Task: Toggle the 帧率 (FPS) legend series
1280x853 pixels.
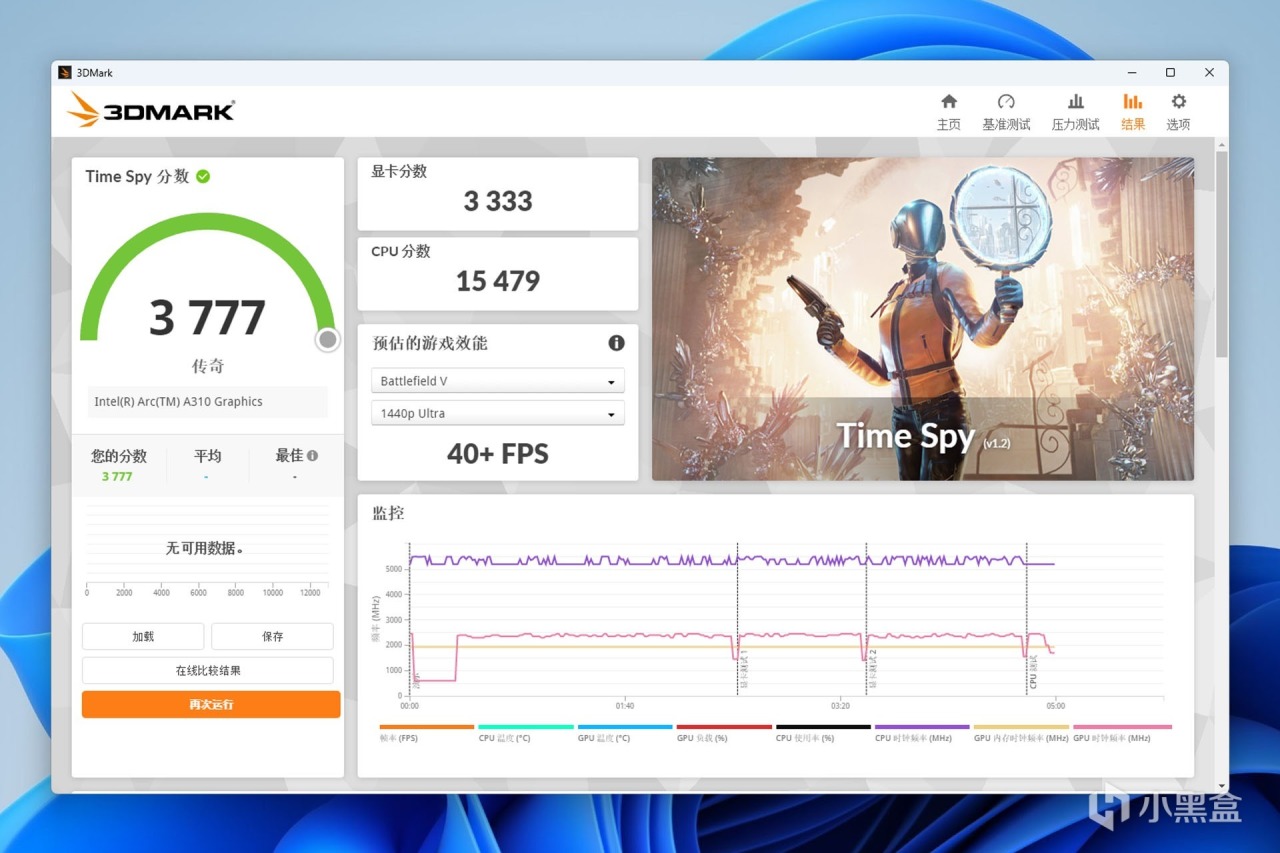Action: tap(426, 733)
